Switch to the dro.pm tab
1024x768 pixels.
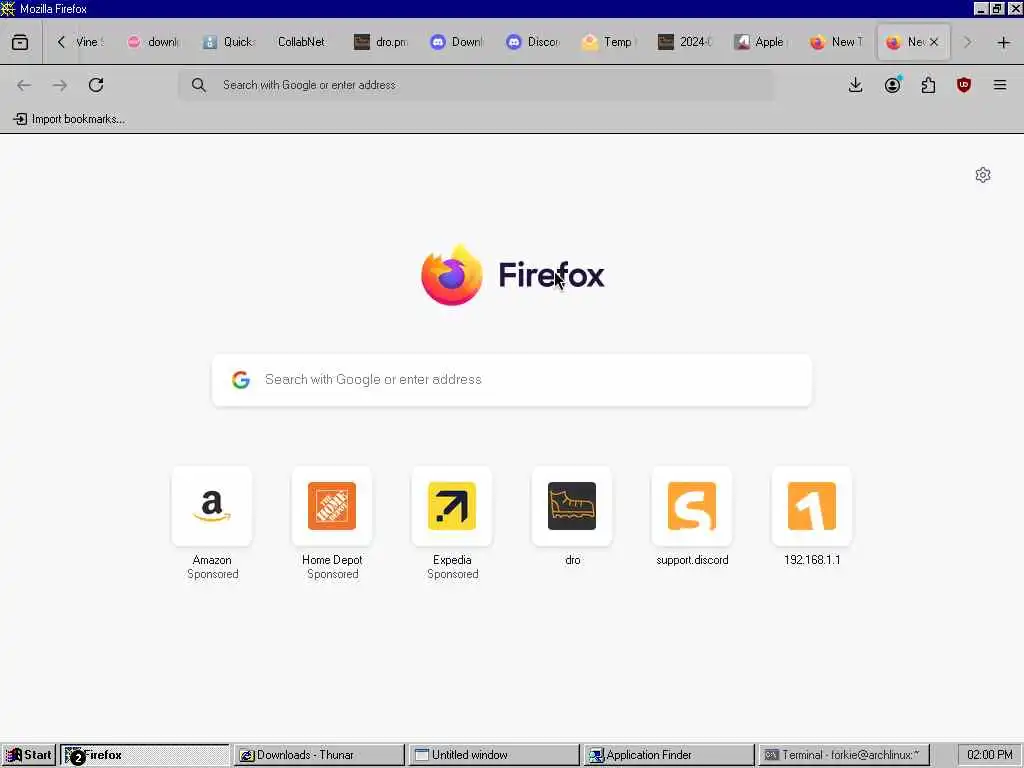coord(381,42)
